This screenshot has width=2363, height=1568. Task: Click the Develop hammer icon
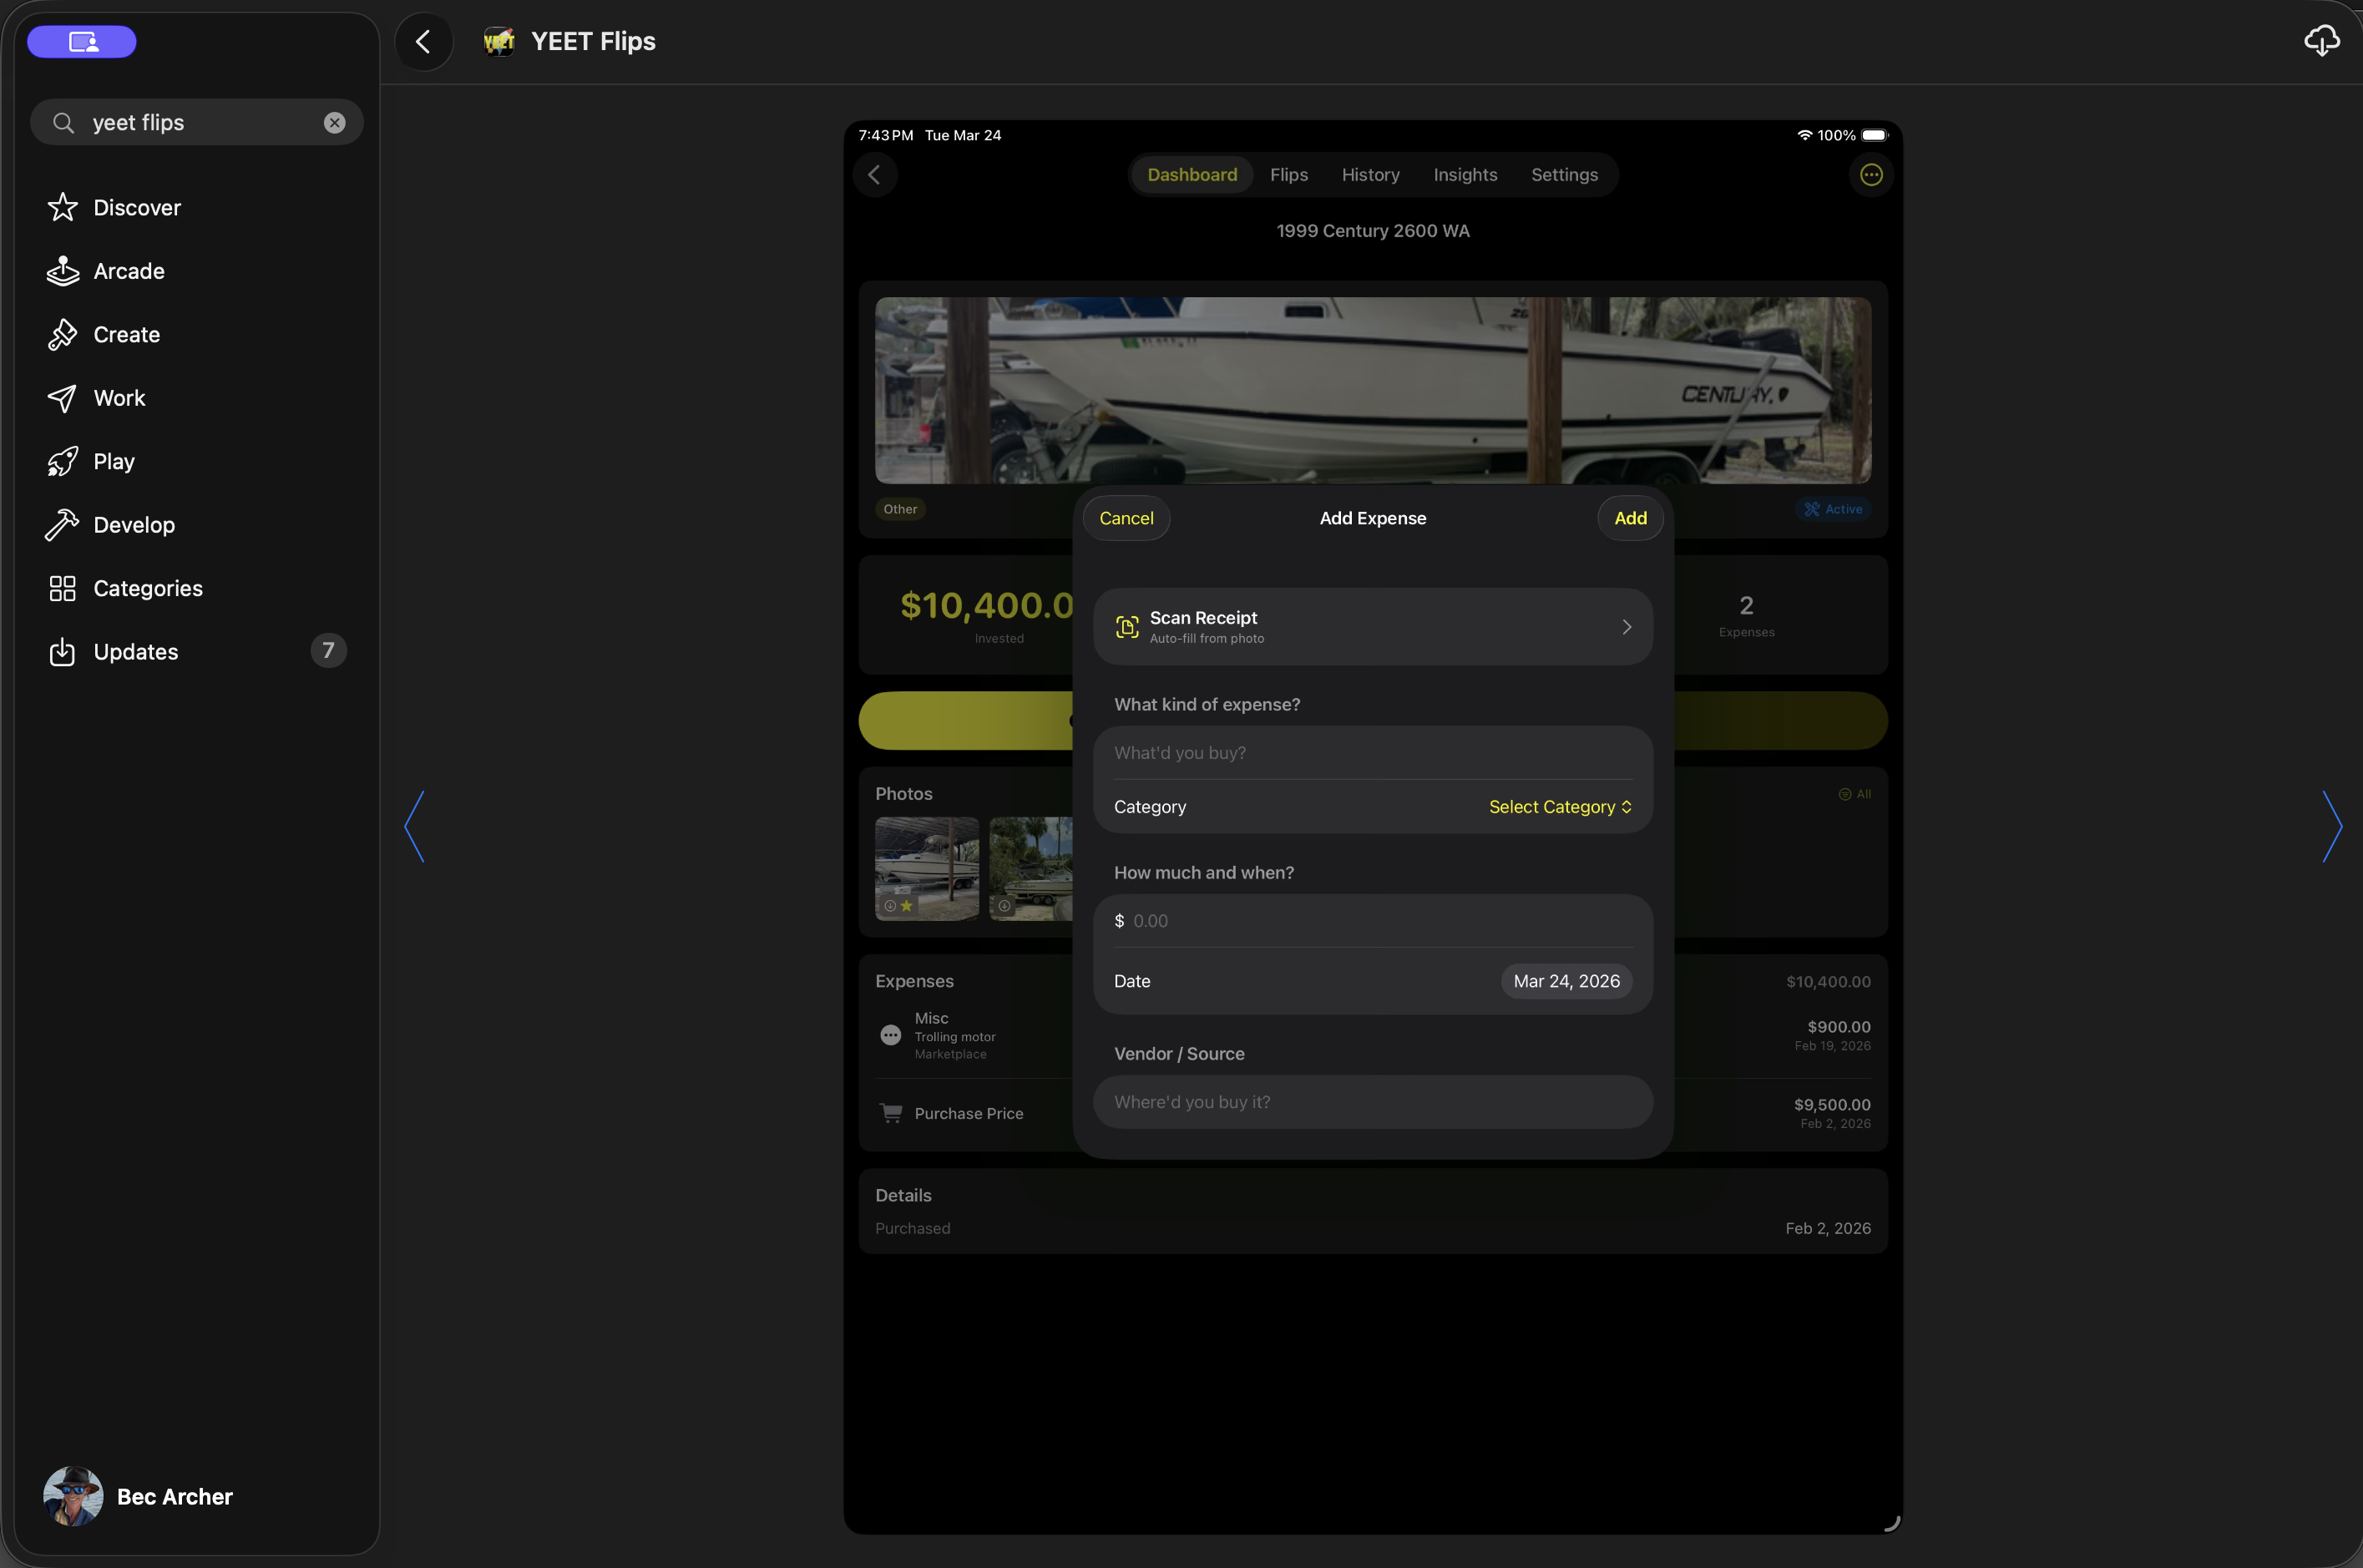[62, 525]
